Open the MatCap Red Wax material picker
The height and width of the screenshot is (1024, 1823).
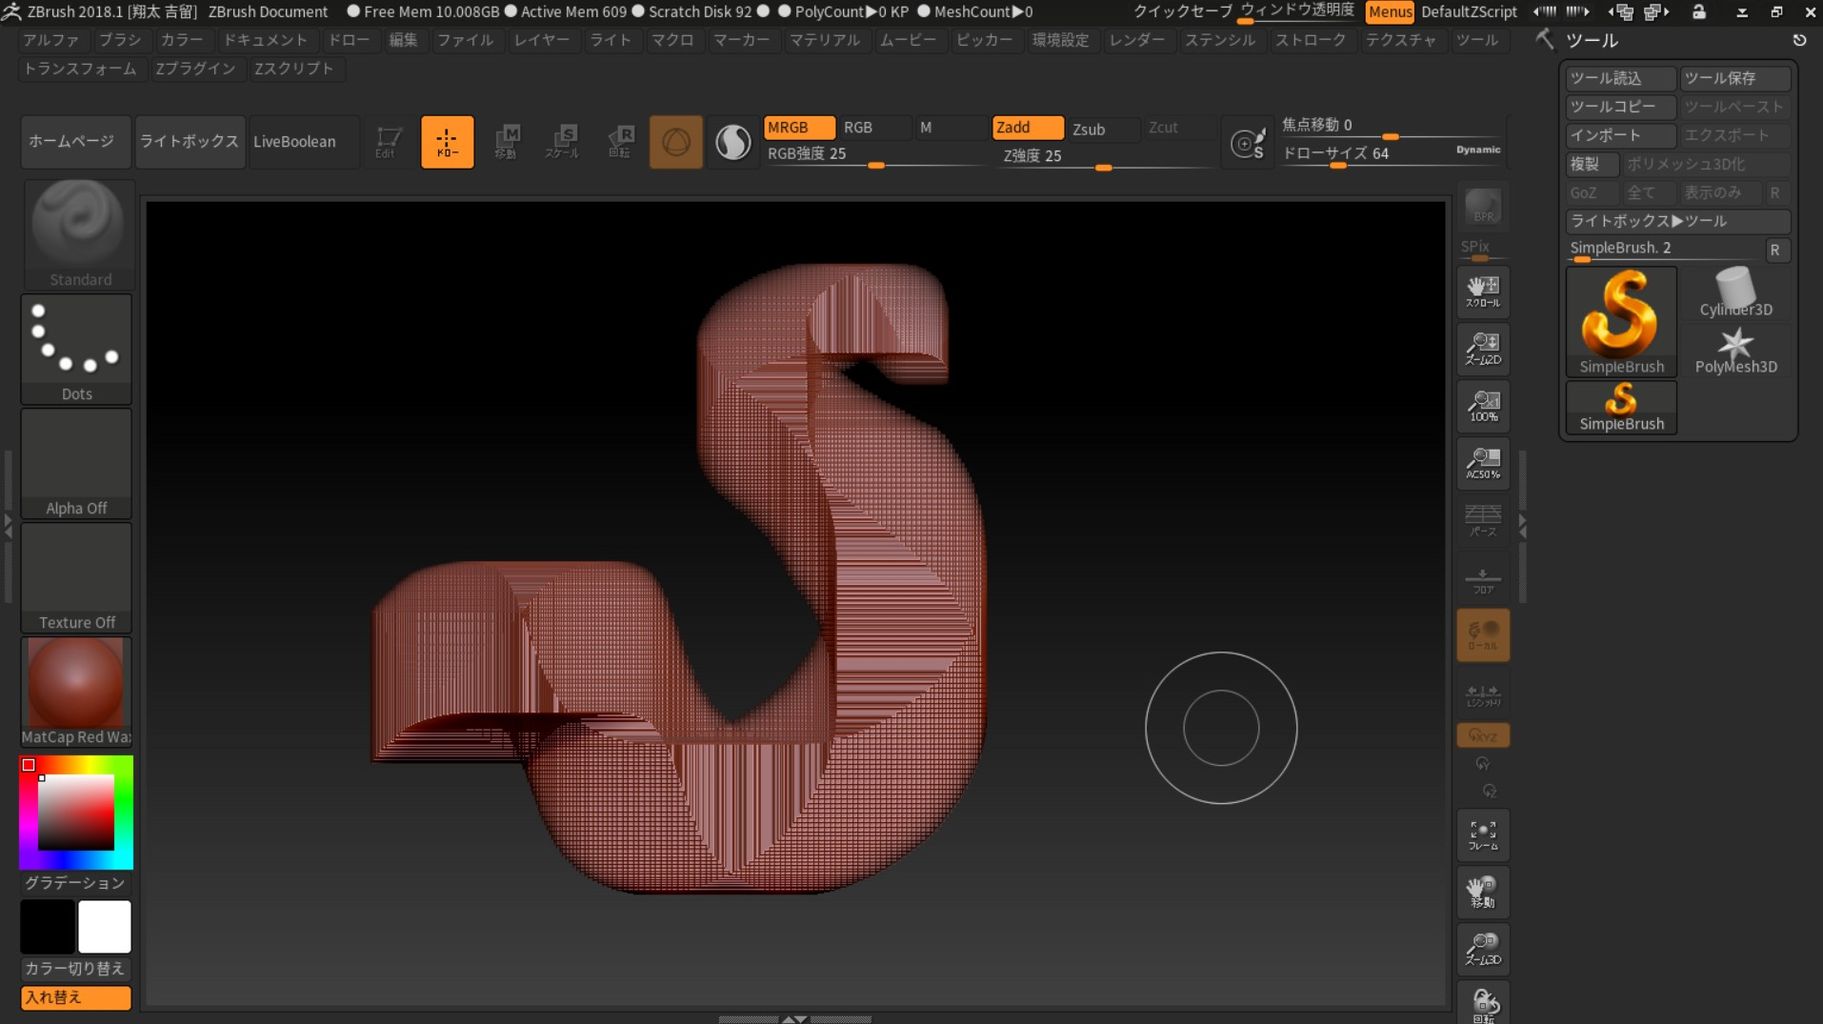pos(77,691)
